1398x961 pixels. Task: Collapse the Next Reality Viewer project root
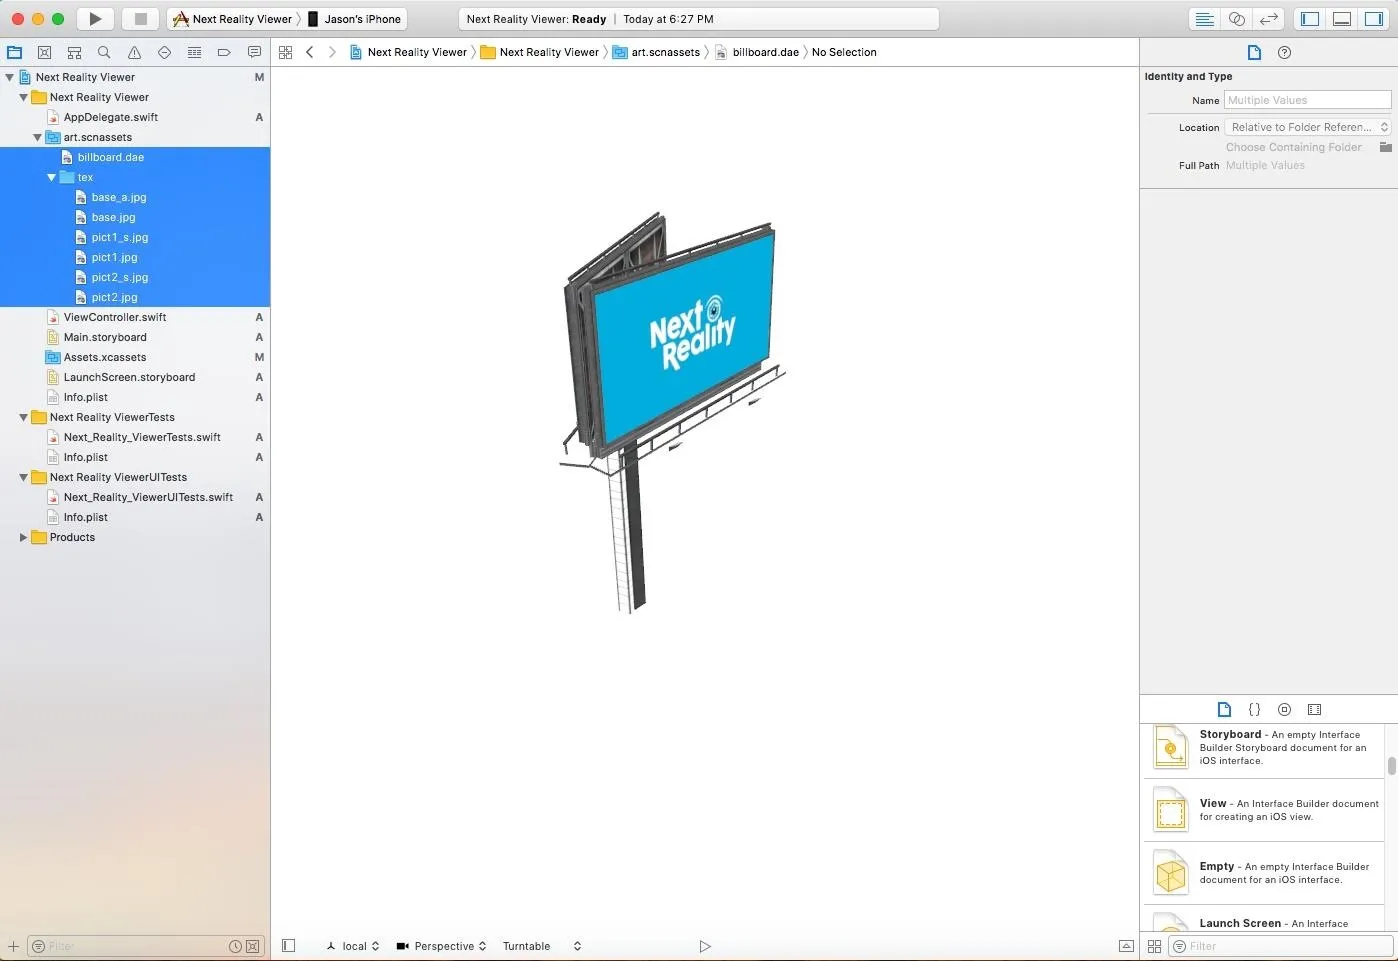[x=10, y=77]
